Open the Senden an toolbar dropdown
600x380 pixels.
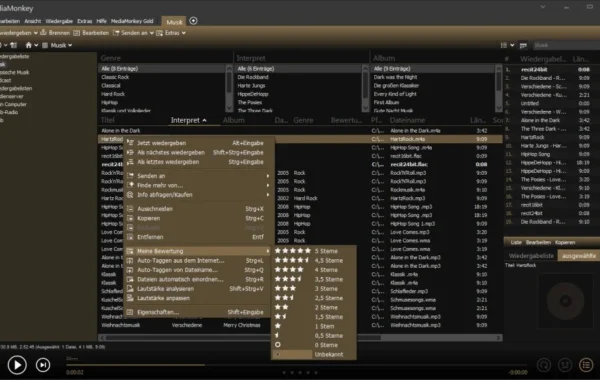[152, 33]
